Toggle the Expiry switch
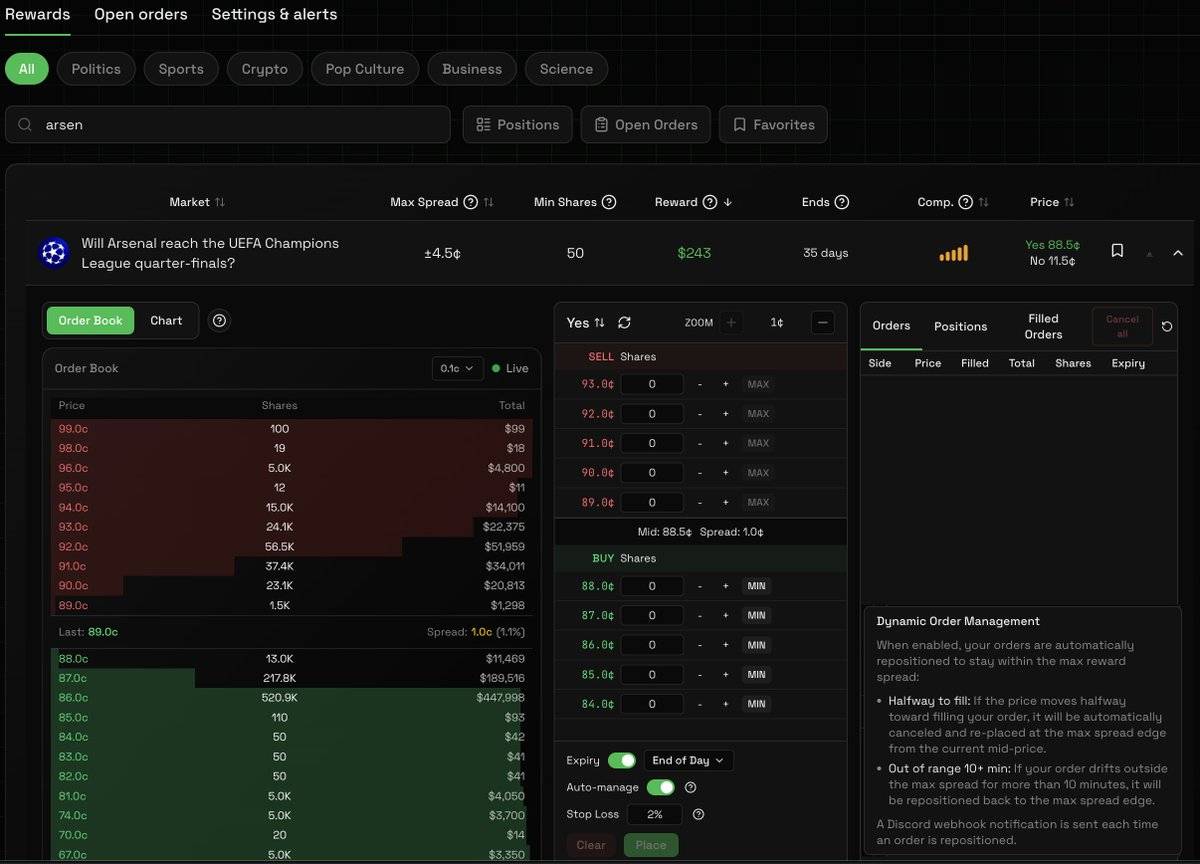This screenshot has width=1200, height=864. point(622,760)
